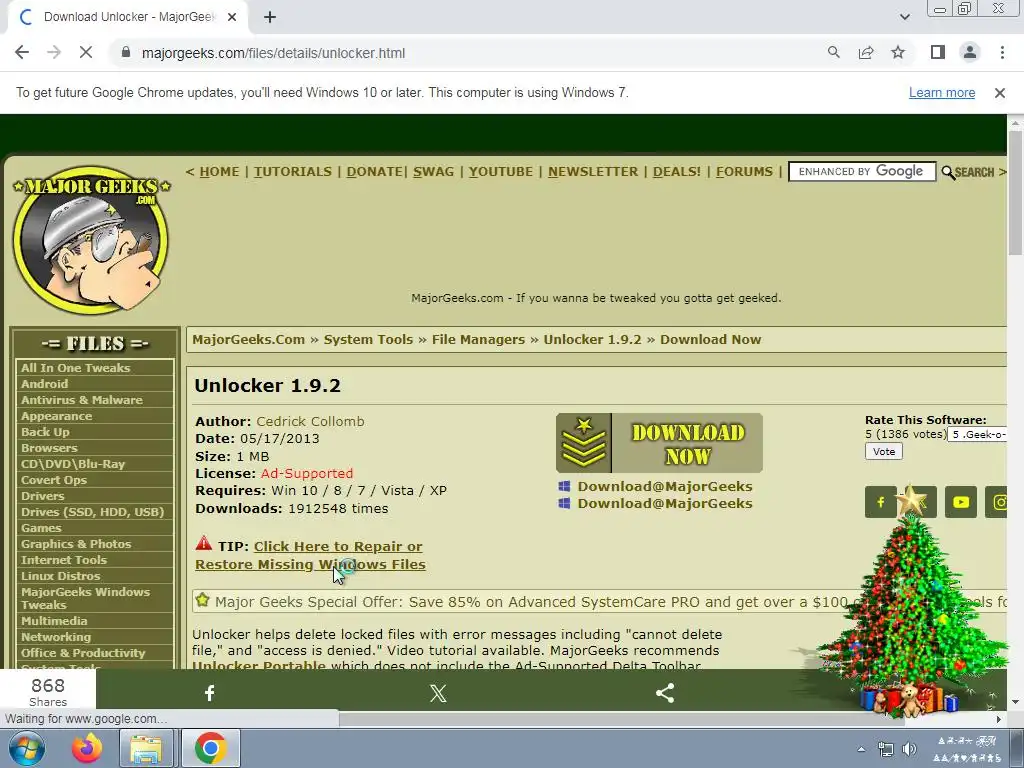Open Firefox from the taskbar
Viewport: 1024px width, 768px height.
point(87,748)
